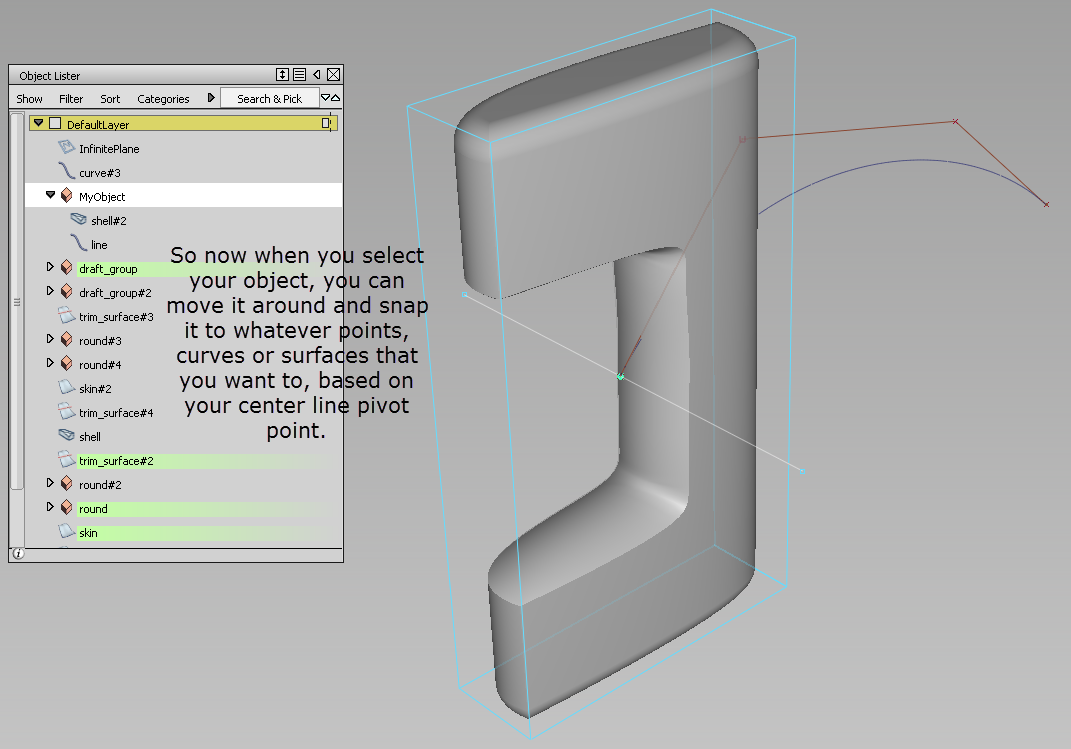Collapse the MyObject tree node
1071x749 pixels.
51,196
